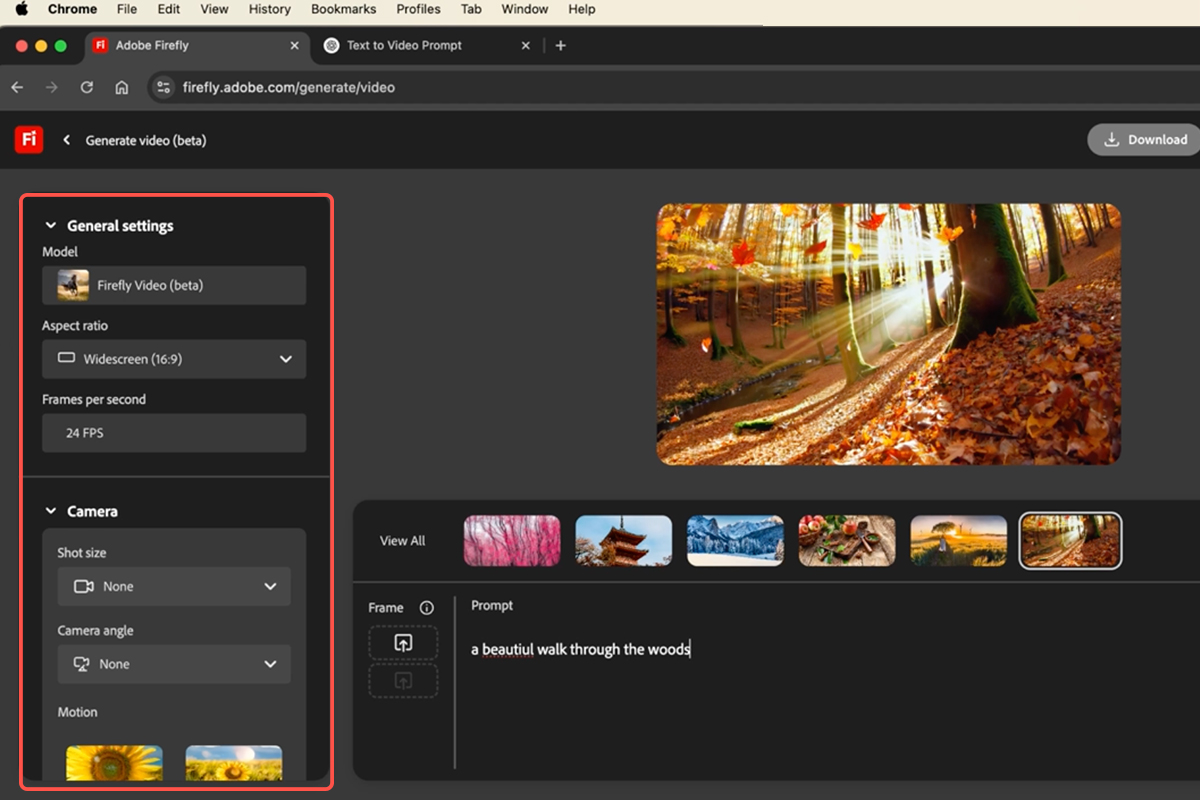This screenshot has height=800, width=1200.
Task: Select the red pagoda thumbnail
Action: pyautogui.click(x=623, y=541)
